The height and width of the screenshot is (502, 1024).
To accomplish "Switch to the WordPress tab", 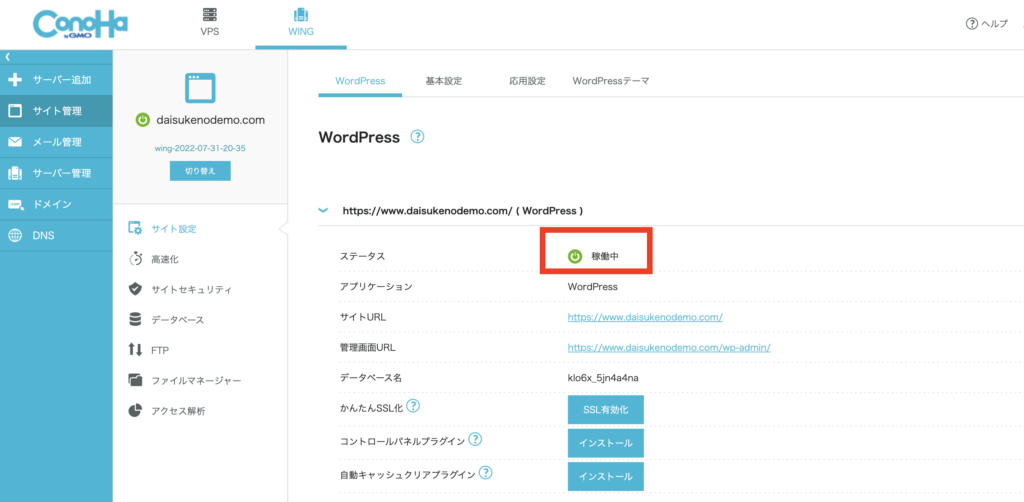I will [360, 81].
